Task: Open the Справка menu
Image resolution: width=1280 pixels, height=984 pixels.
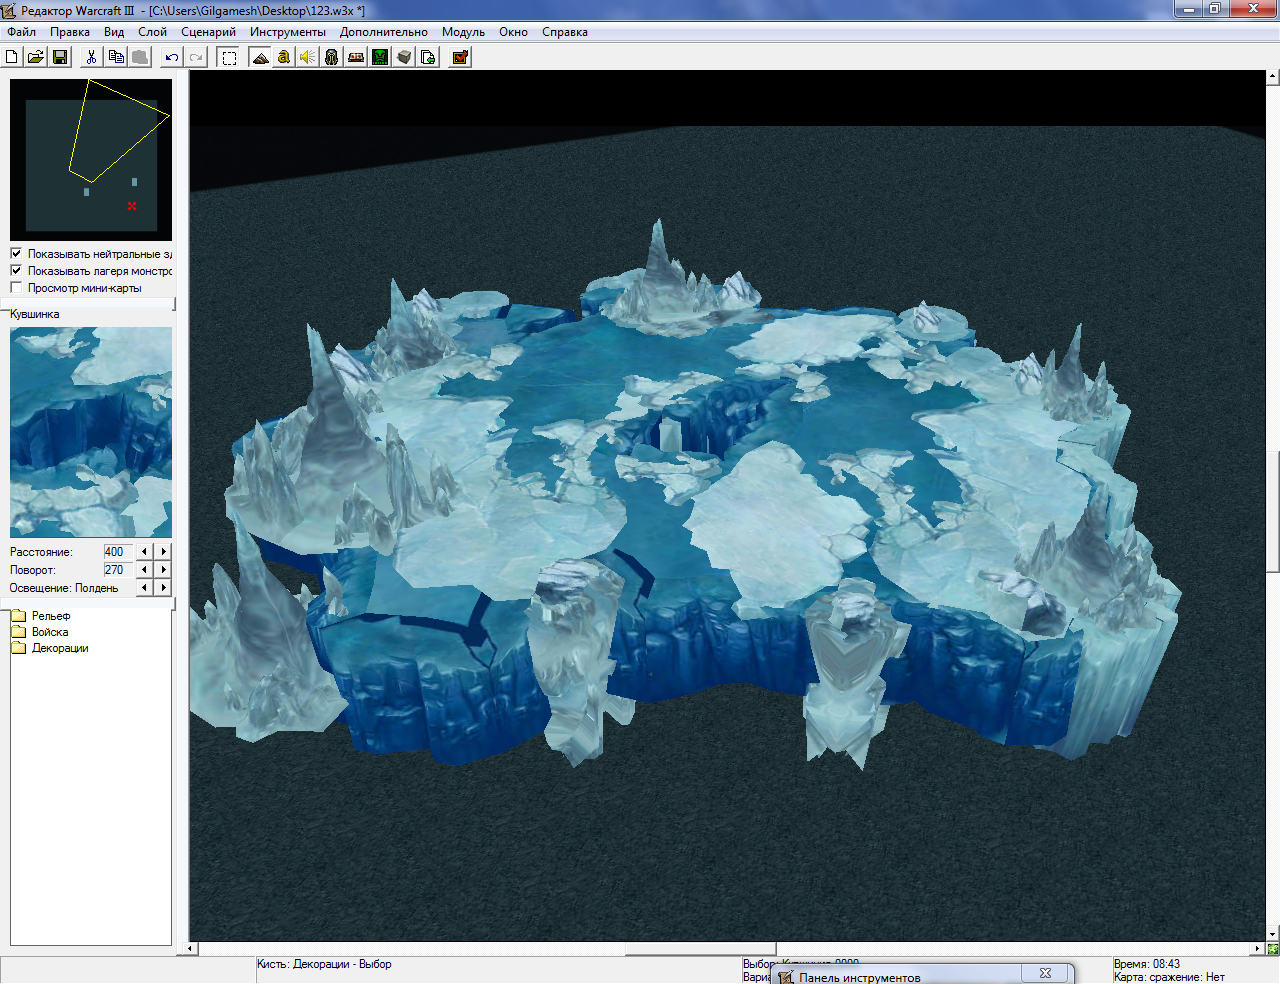Action: point(565,32)
